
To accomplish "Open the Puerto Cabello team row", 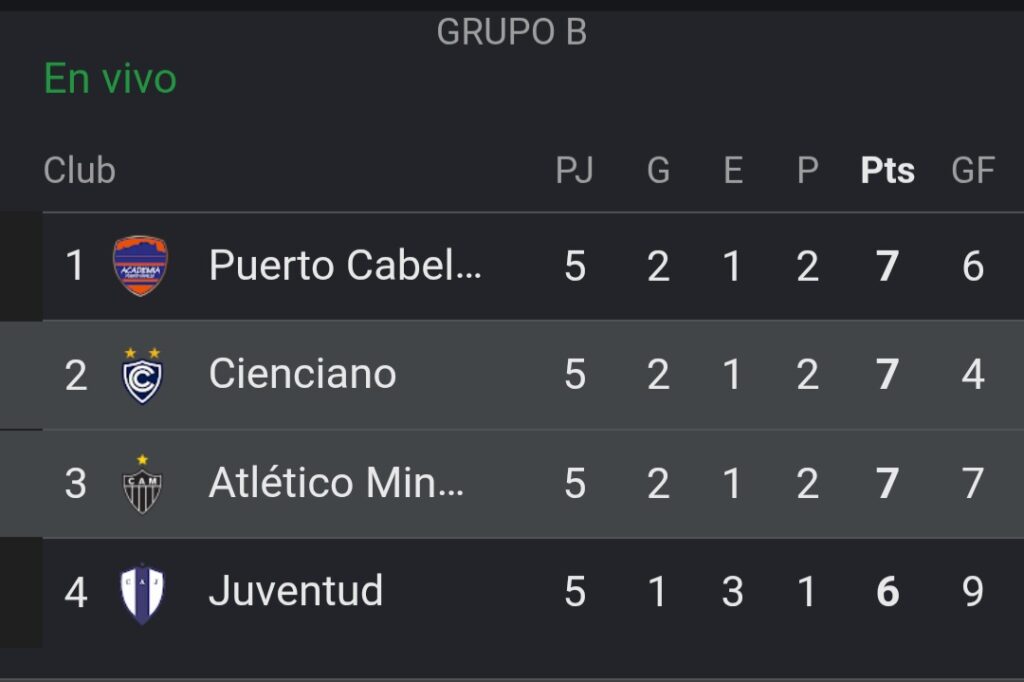I will [533, 266].
